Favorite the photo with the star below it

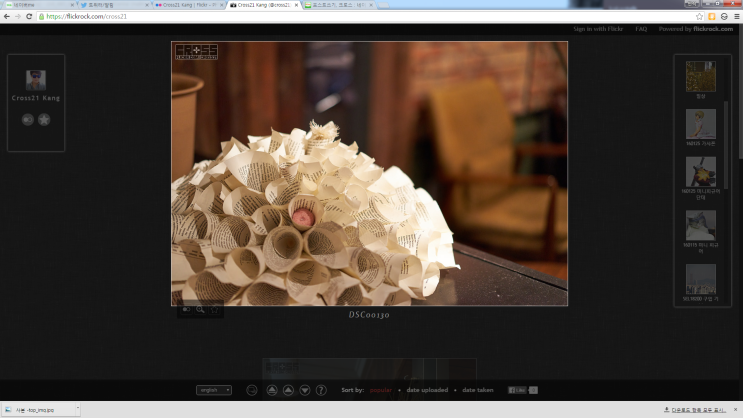[215, 309]
